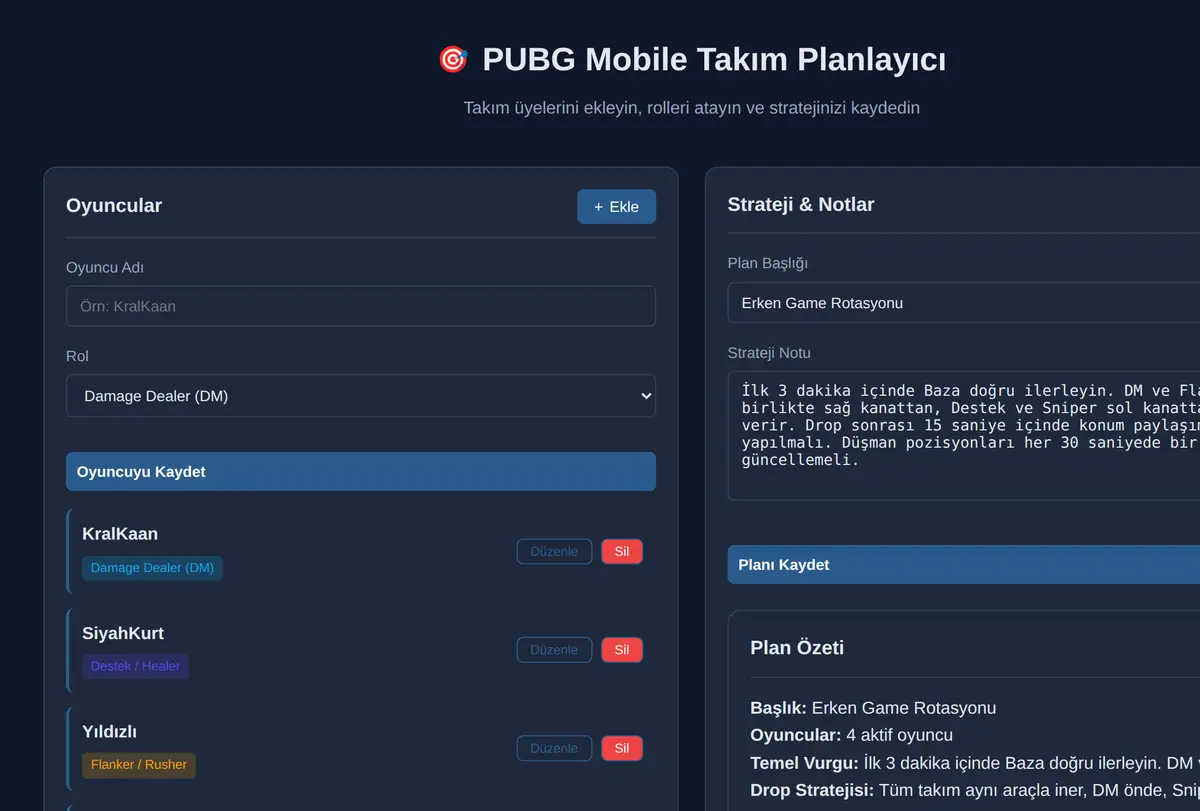Viewport: 1200px width, 811px height.
Task: Click the 'Damage Dealer (DM)' role badge
Action: (152, 568)
